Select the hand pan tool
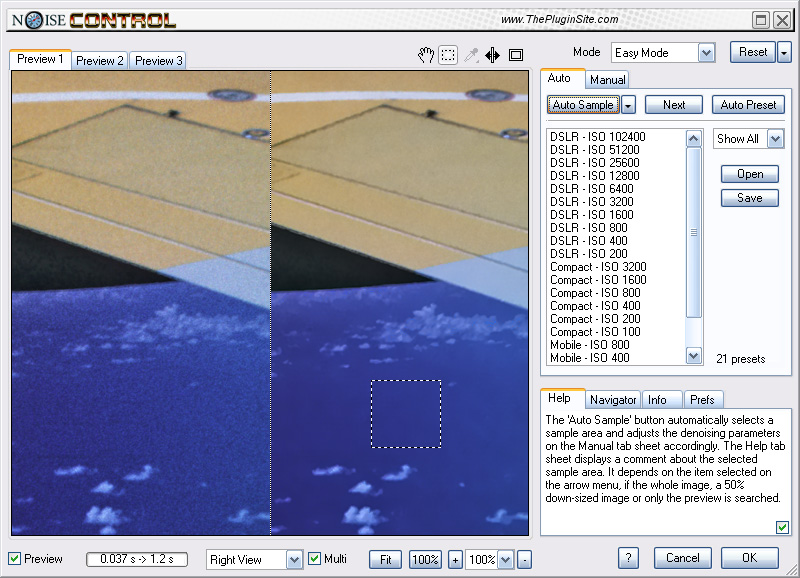The width and height of the screenshot is (800, 578). tap(426, 56)
